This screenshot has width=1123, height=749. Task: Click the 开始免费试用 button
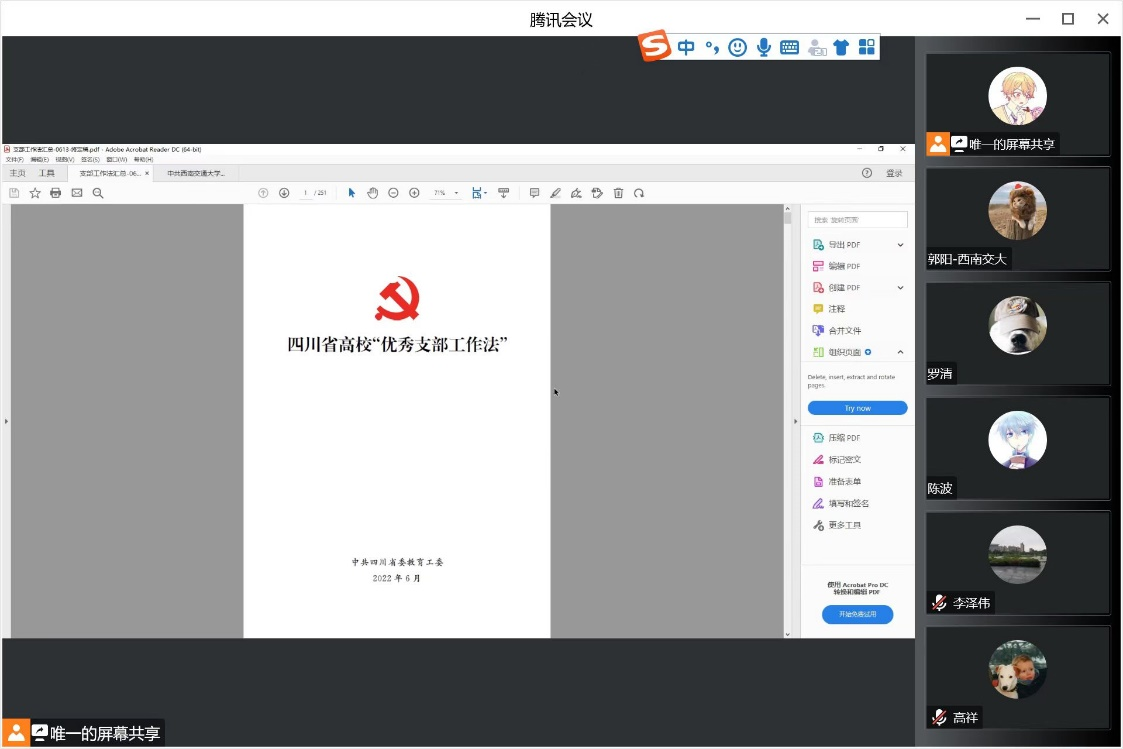point(857,614)
